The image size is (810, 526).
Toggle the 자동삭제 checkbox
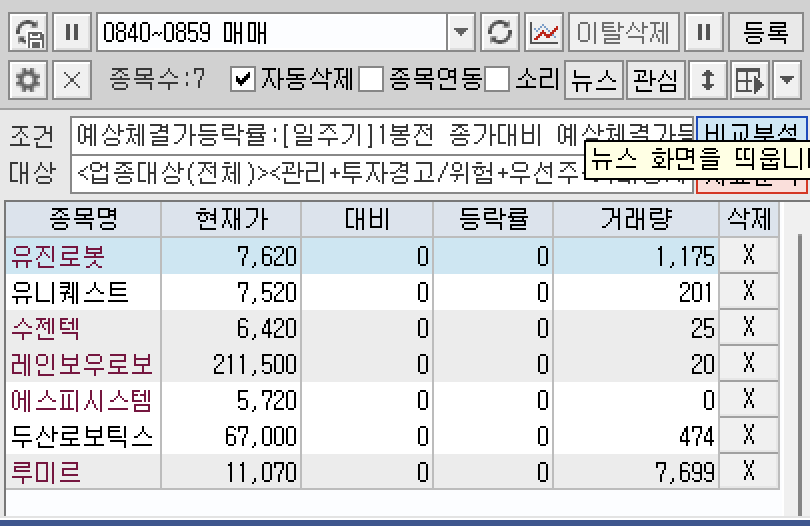pyautogui.click(x=243, y=80)
